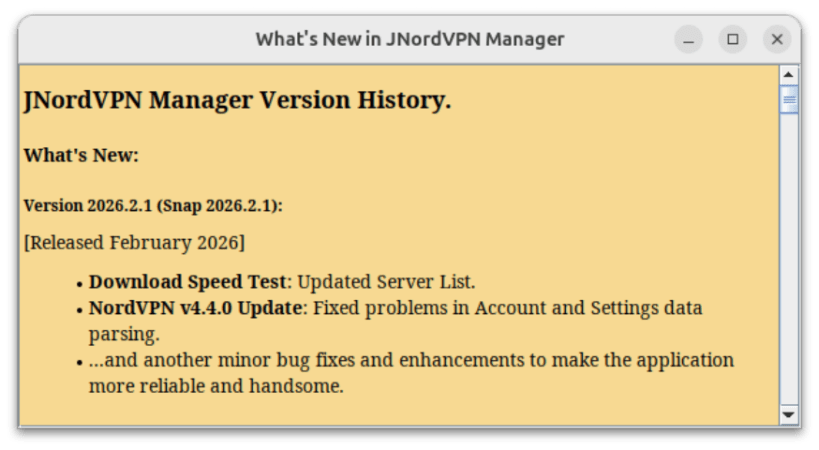The width and height of the screenshot is (819, 450).
Task: Click the scrollbar up arrow
Action: coord(789,75)
